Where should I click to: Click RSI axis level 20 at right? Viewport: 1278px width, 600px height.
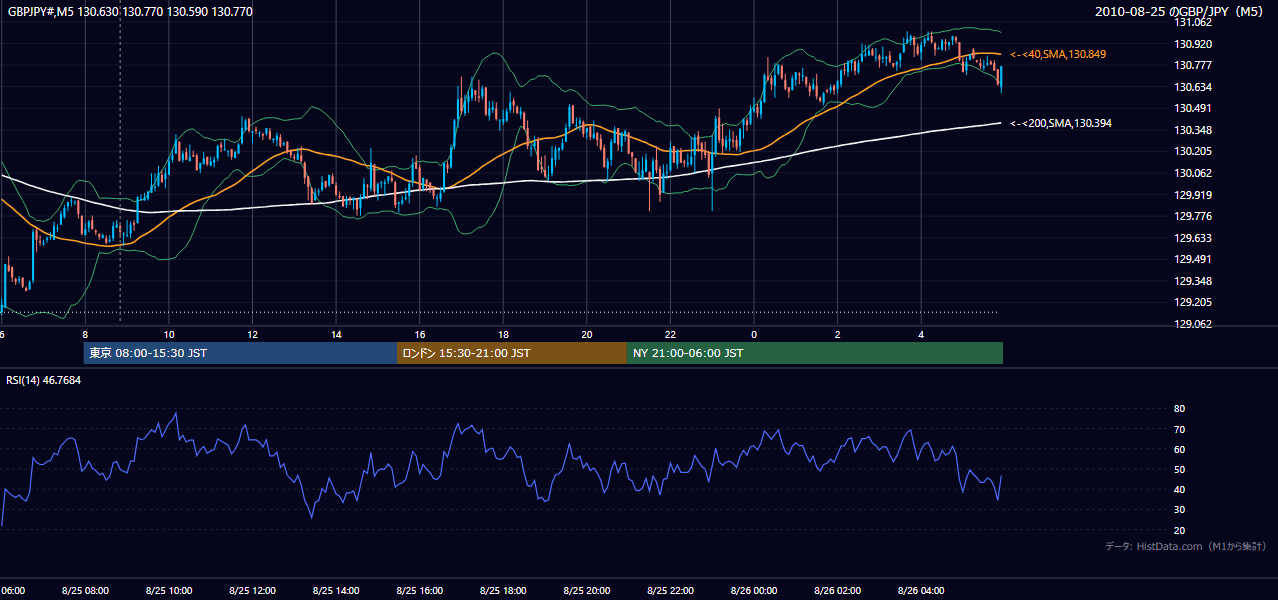(x=1179, y=530)
